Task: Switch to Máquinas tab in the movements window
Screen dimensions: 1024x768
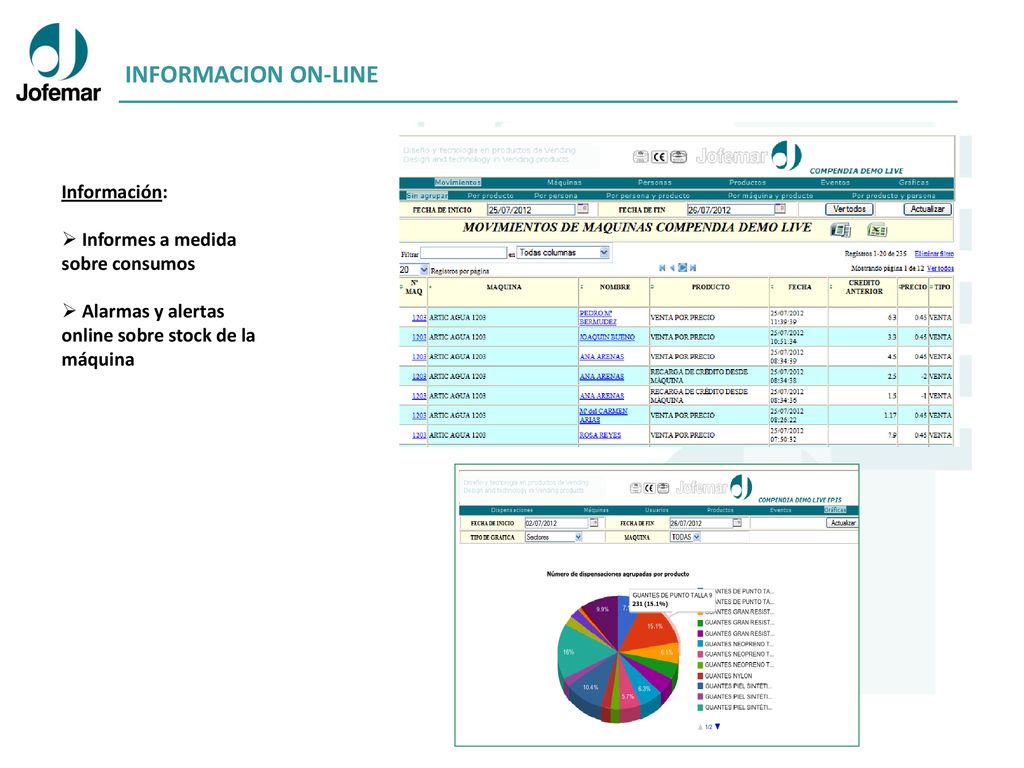Action: (564, 182)
